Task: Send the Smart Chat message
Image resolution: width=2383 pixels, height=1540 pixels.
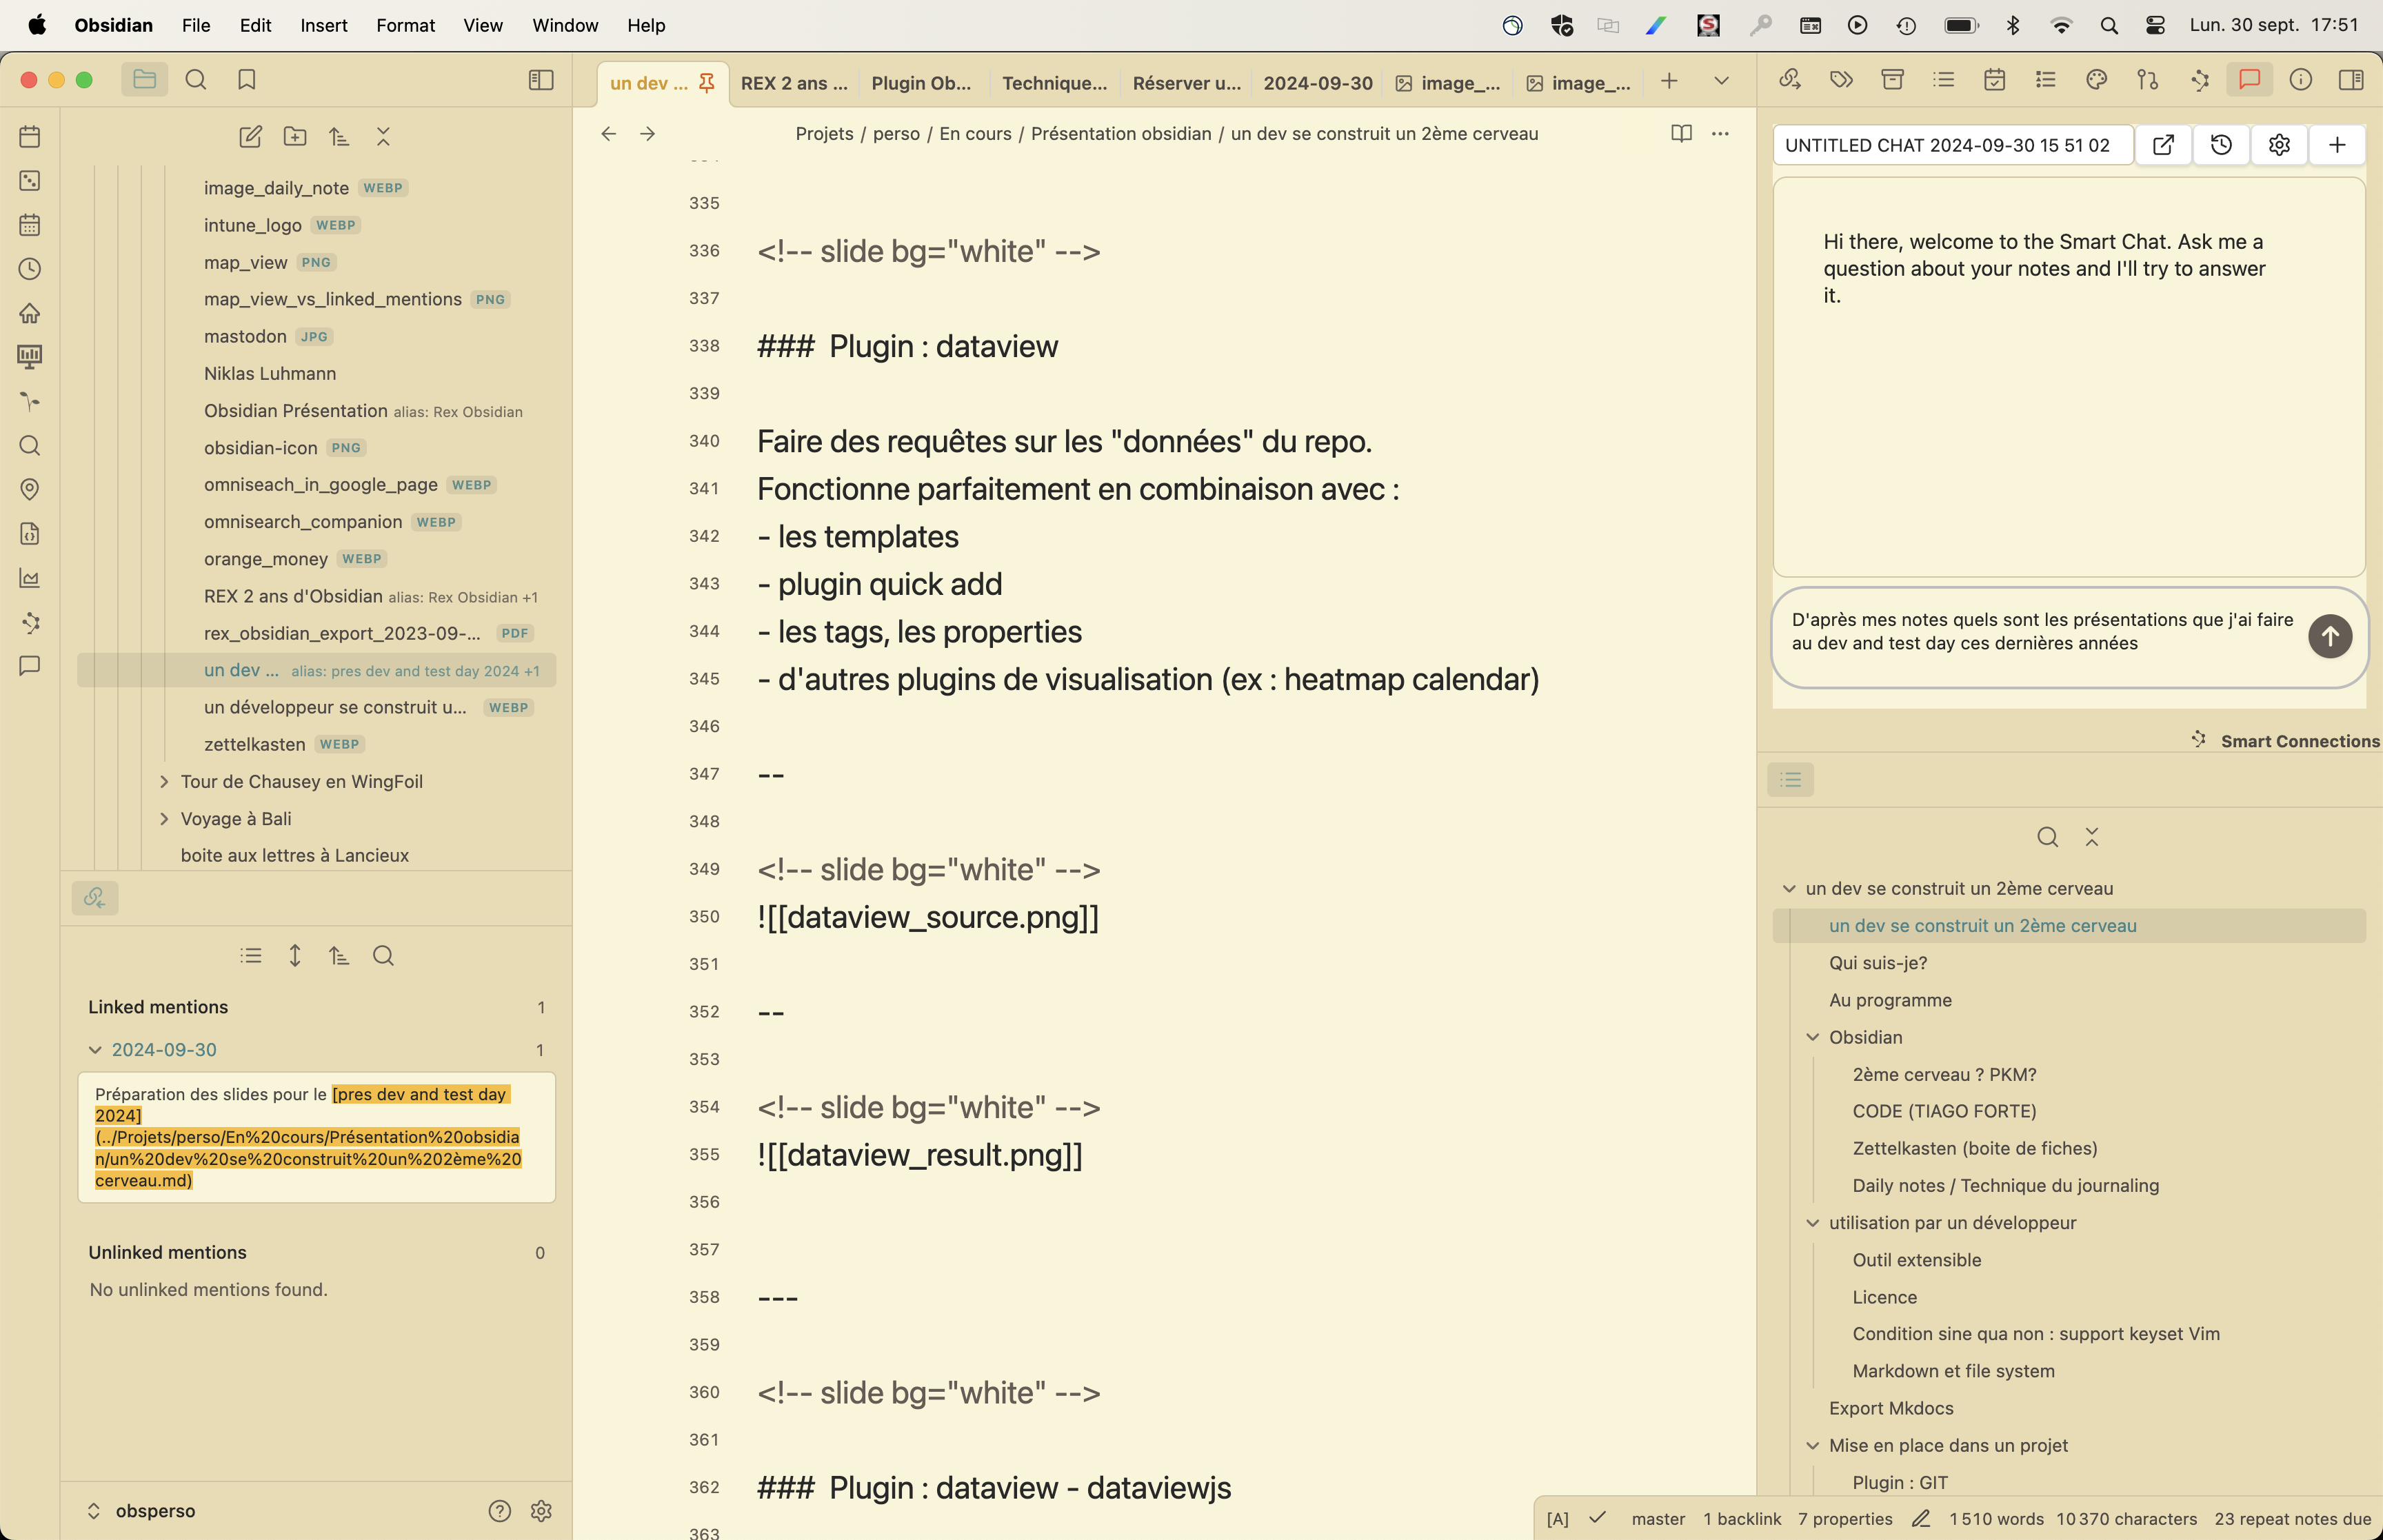Action: (2329, 636)
